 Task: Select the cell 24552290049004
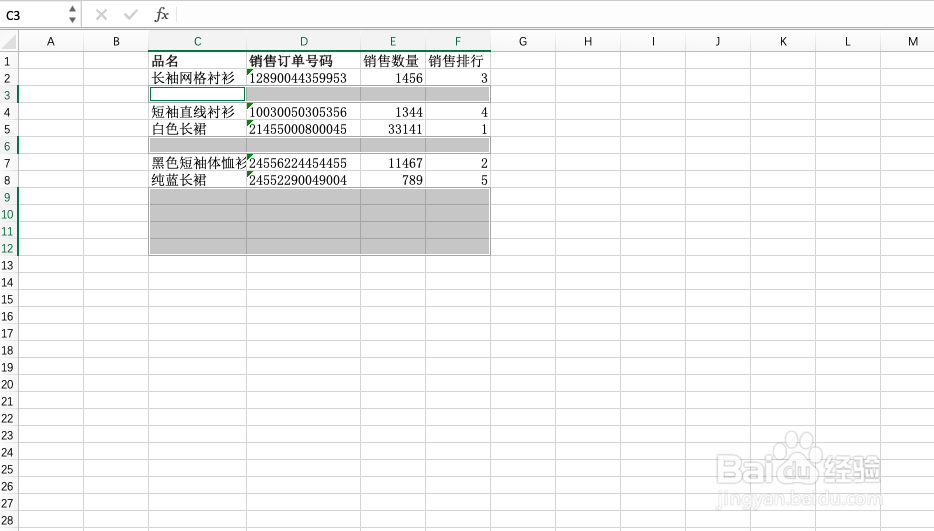[304, 180]
